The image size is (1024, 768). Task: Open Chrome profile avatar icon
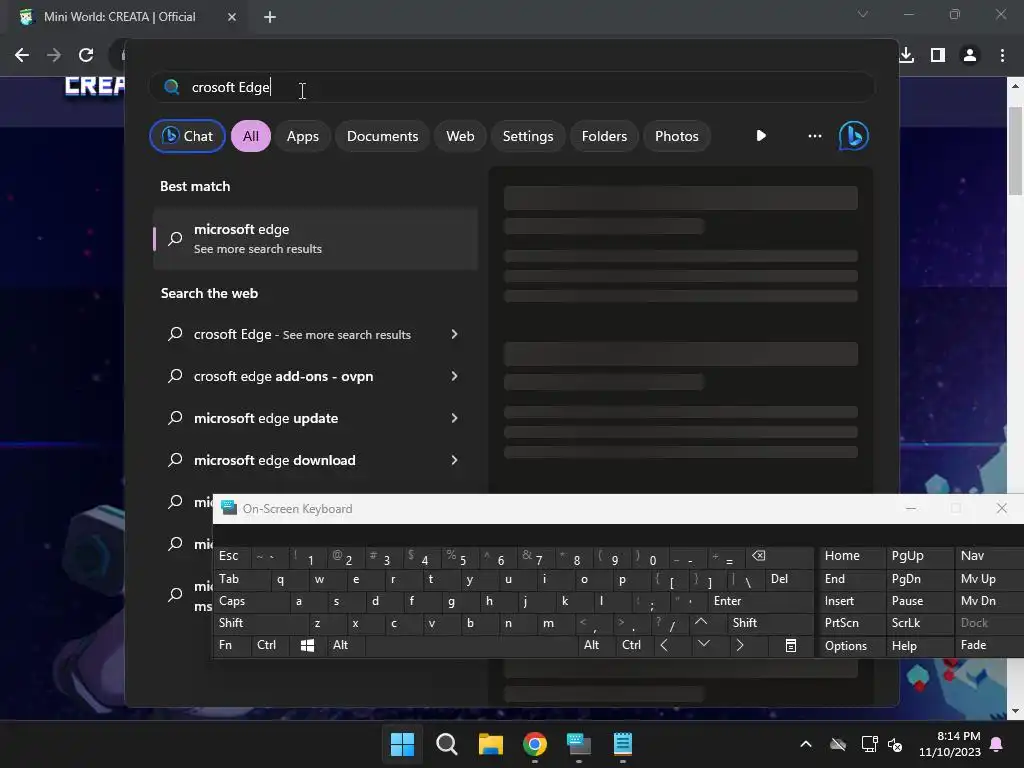click(970, 55)
